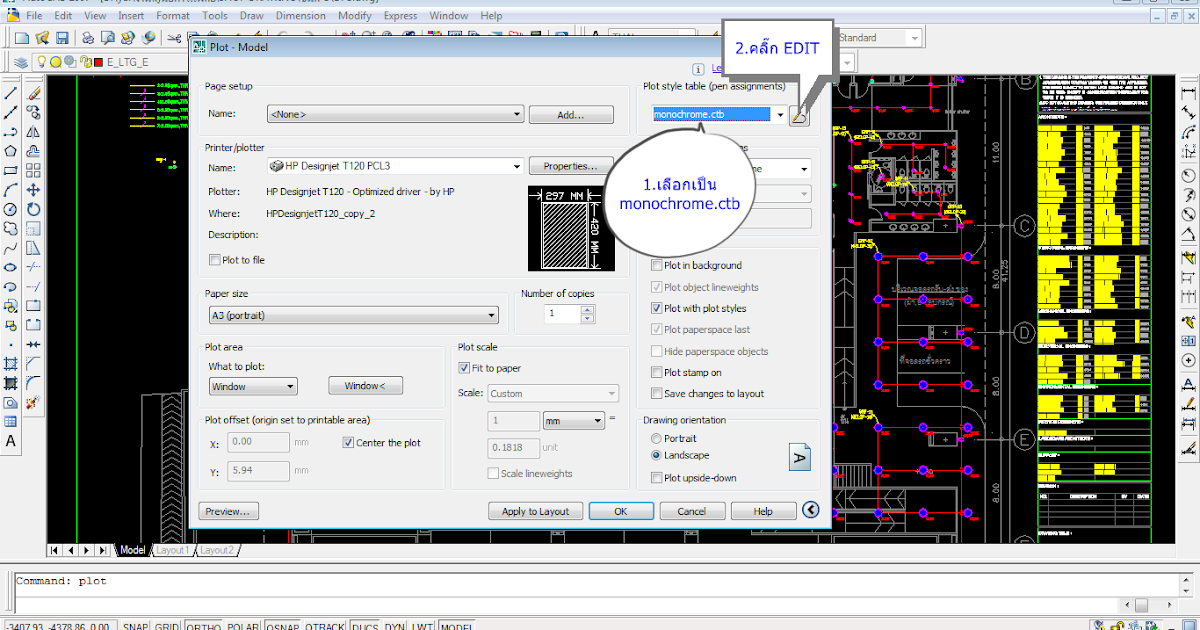
Task: Toggle the layer on/off lightbulb icon
Action: click(42, 62)
